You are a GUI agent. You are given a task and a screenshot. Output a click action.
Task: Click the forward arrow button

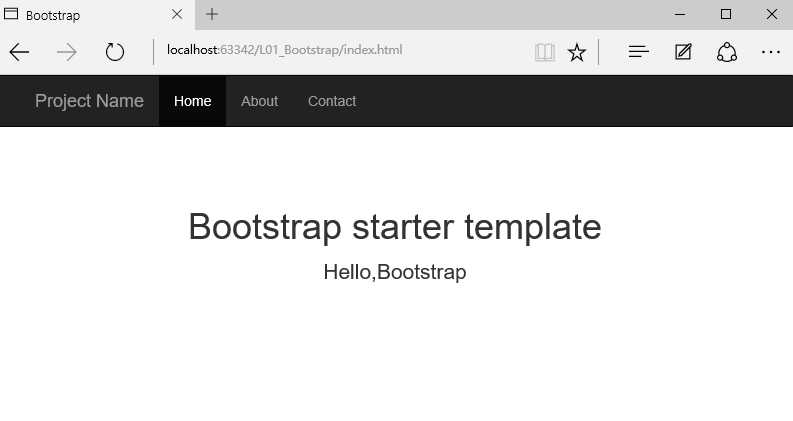(67, 52)
